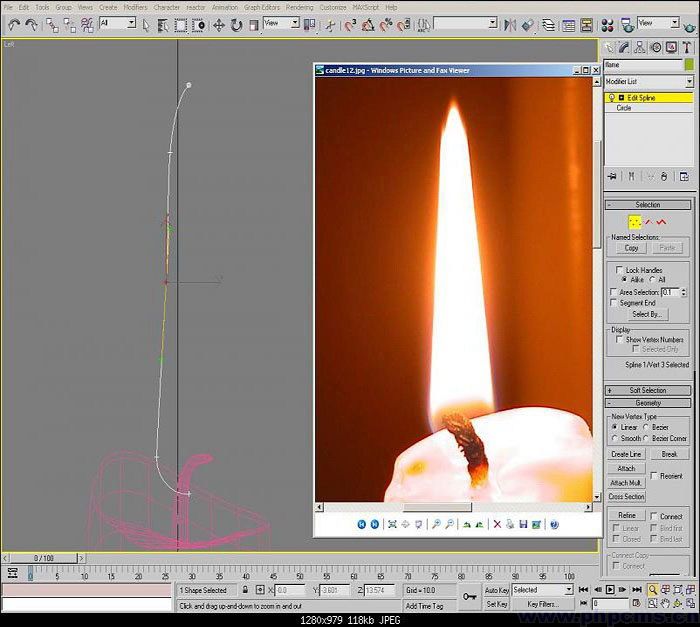Enable the Lock Handles checkbox
Screen dimensions: 700x627
click(619, 270)
